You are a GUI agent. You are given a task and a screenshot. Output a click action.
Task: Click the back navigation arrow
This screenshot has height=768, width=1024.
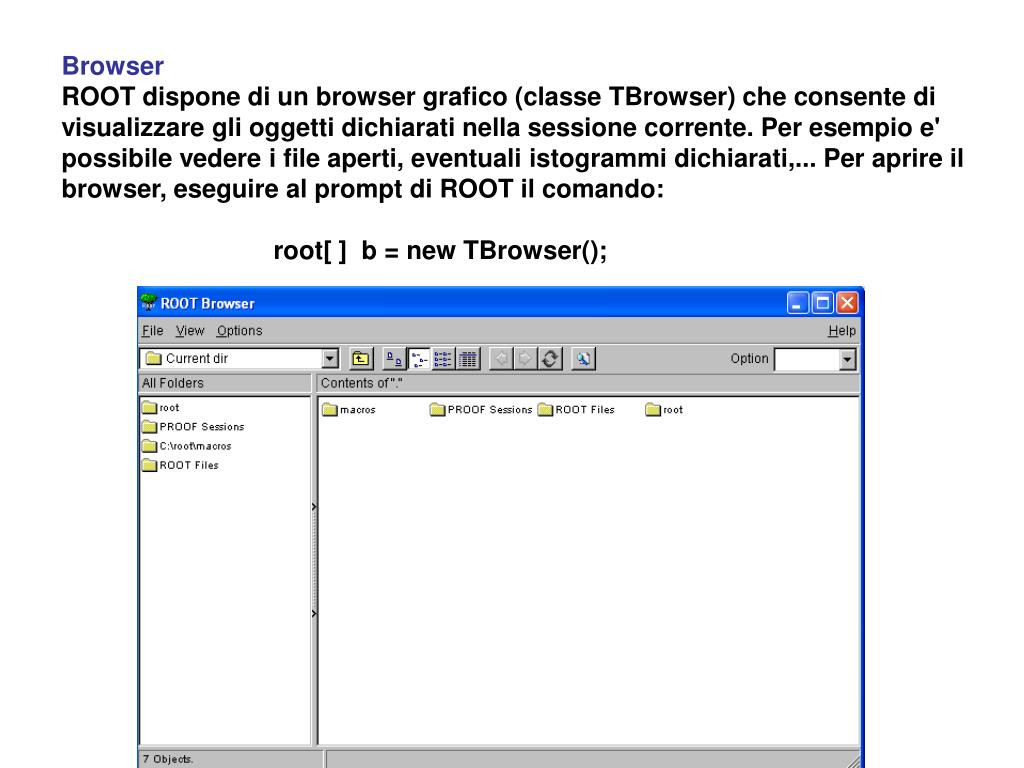tap(501, 359)
